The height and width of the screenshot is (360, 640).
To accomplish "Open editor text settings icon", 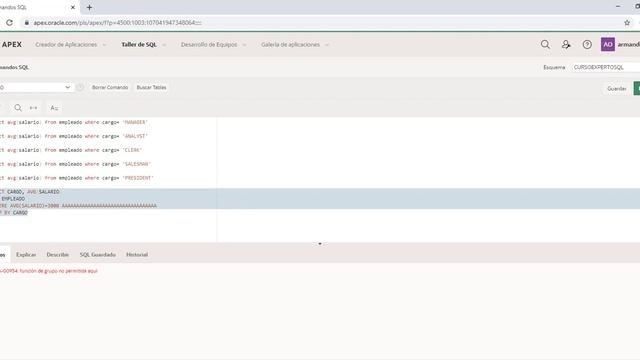I will (x=54, y=108).
